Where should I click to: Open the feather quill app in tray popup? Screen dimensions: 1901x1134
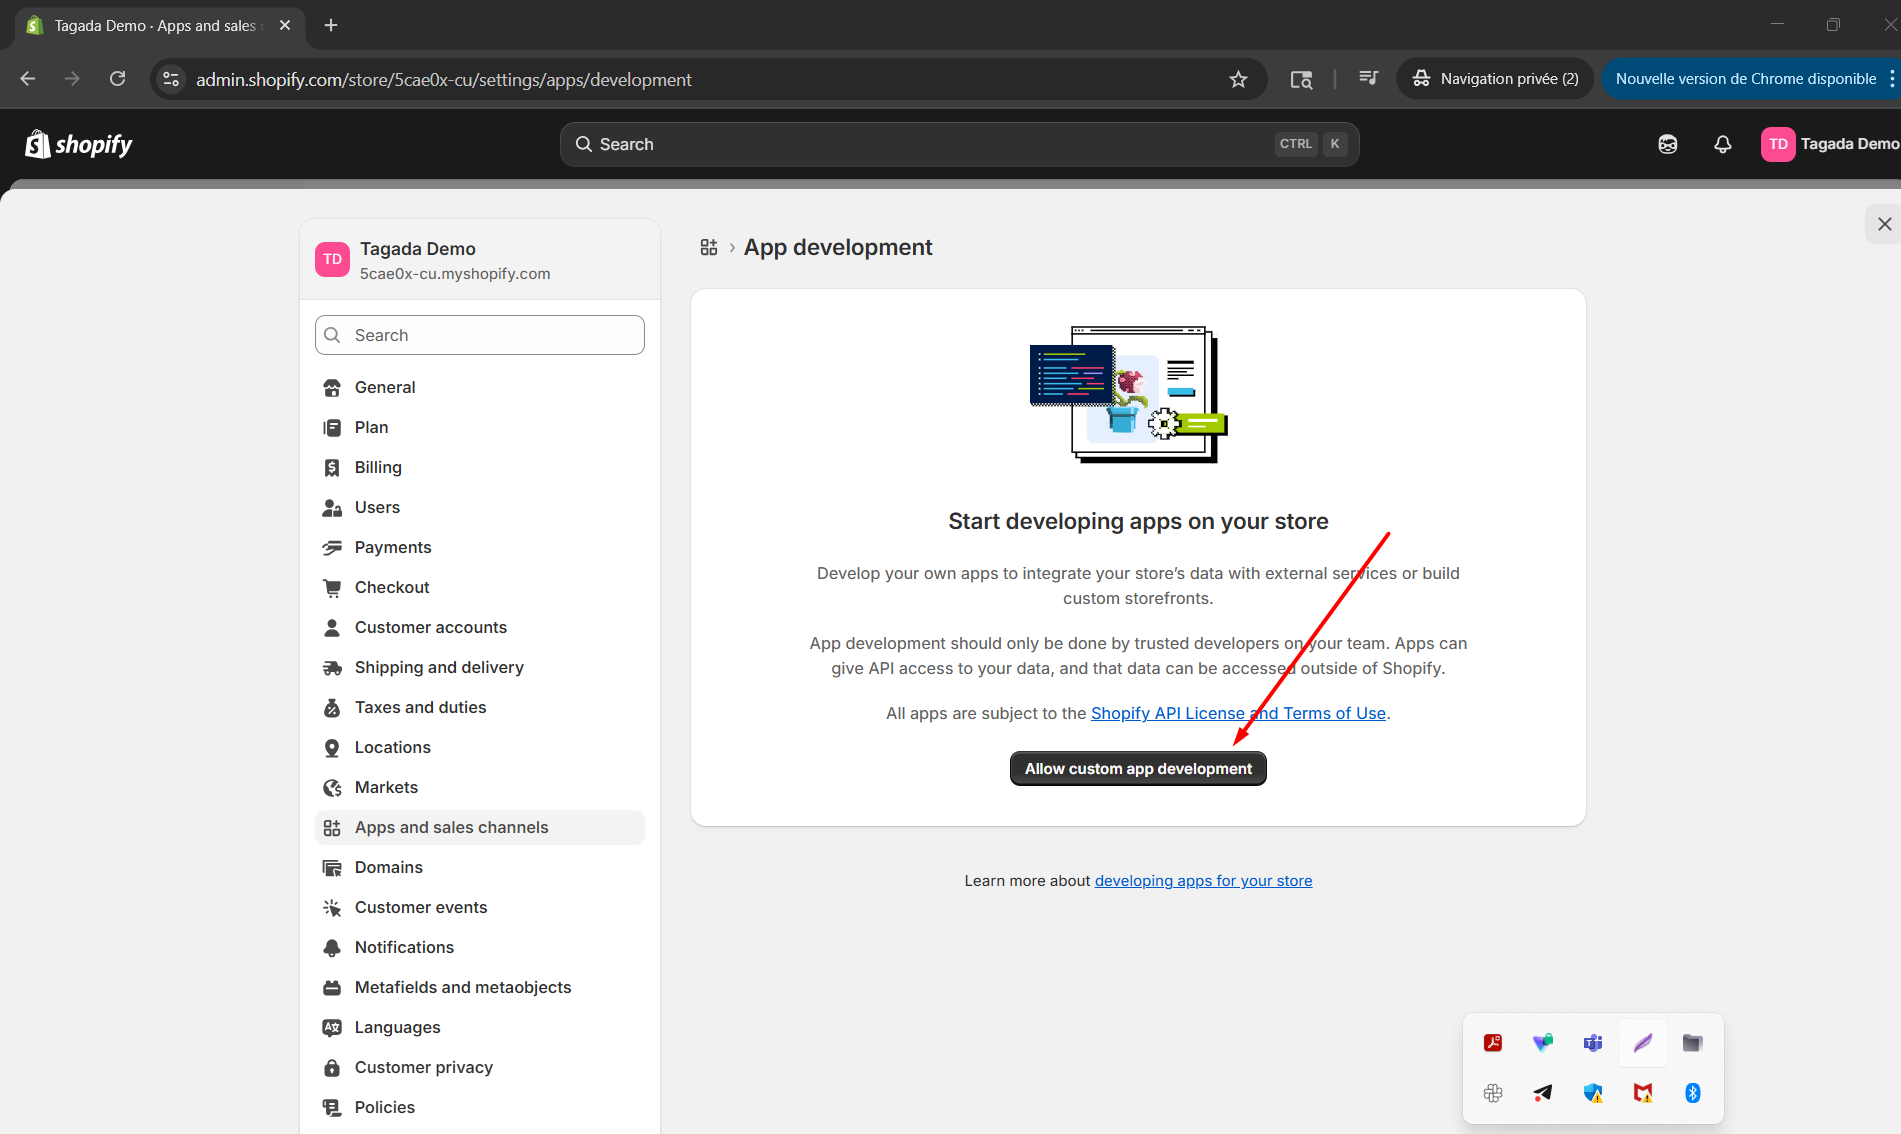(x=1643, y=1043)
